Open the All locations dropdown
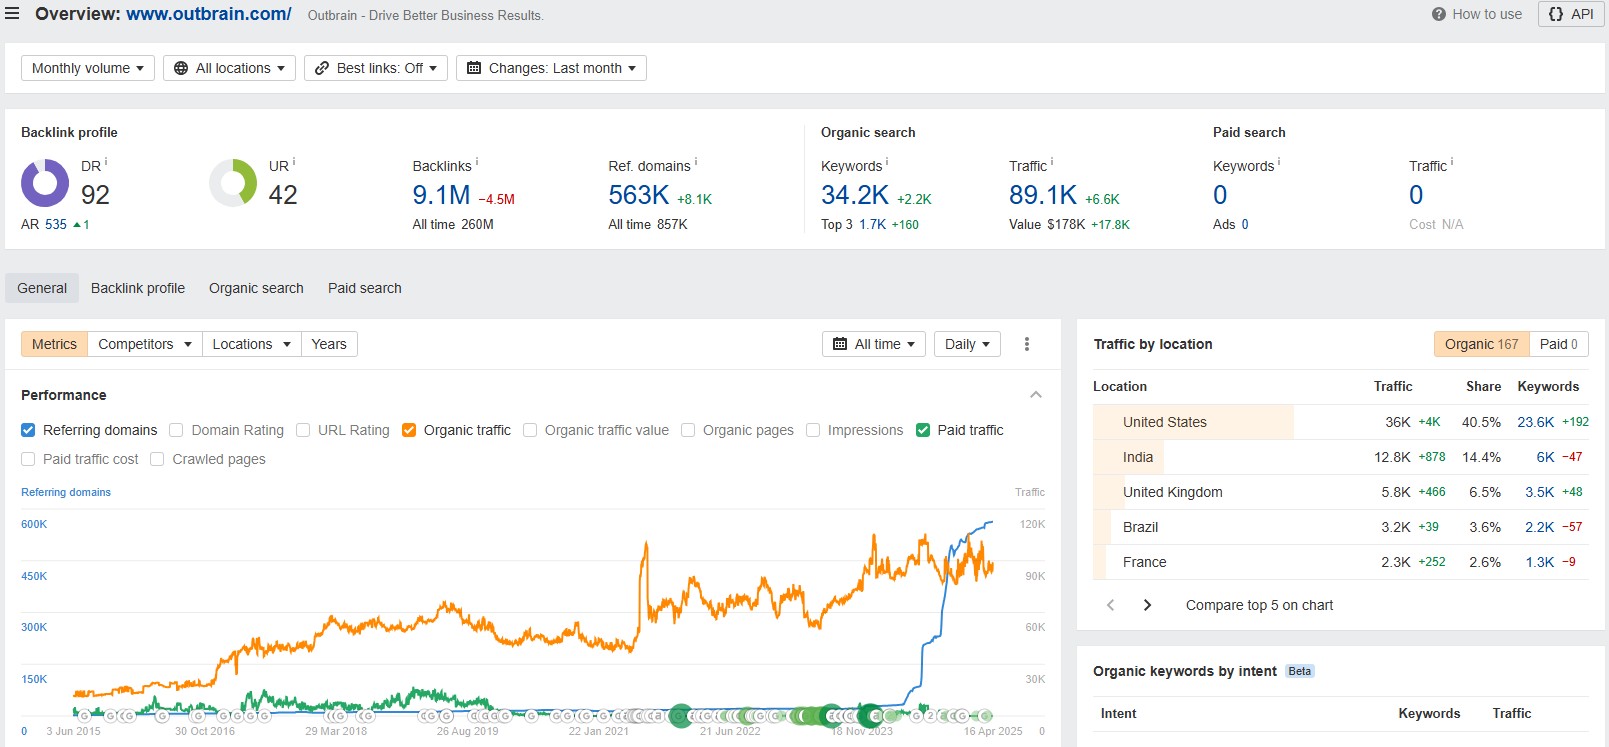Screen dimensions: 1609x747 pos(229,68)
